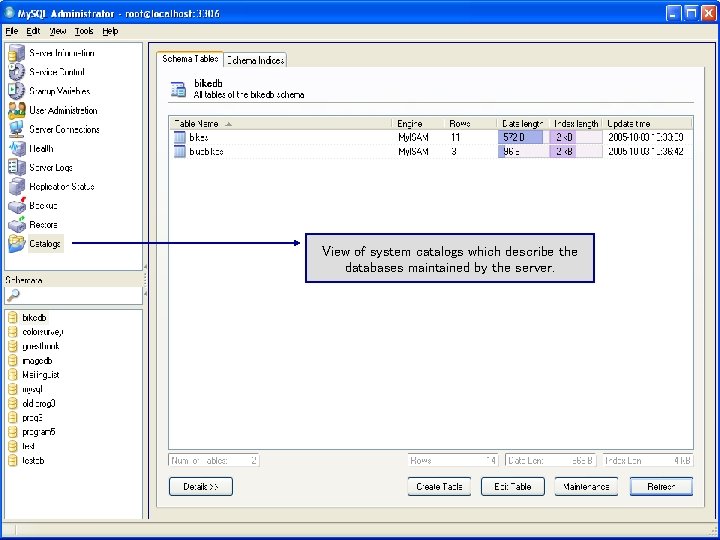The image size is (720, 540).
Task: Sort by Table Name column header
Action: (280, 124)
